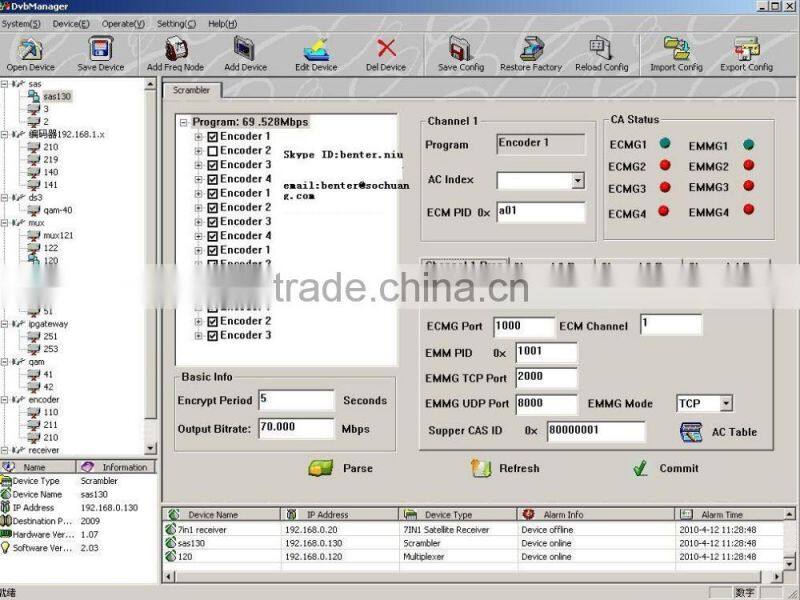Open the AC Table icon
The height and width of the screenshot is (600, 800).
coord(691,432)
